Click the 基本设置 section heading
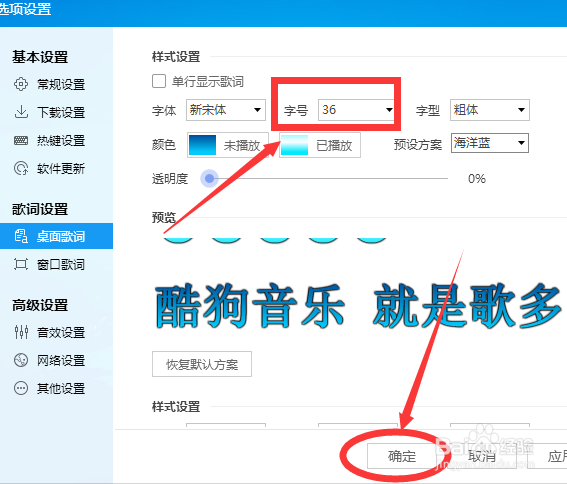 click(40, 57)
